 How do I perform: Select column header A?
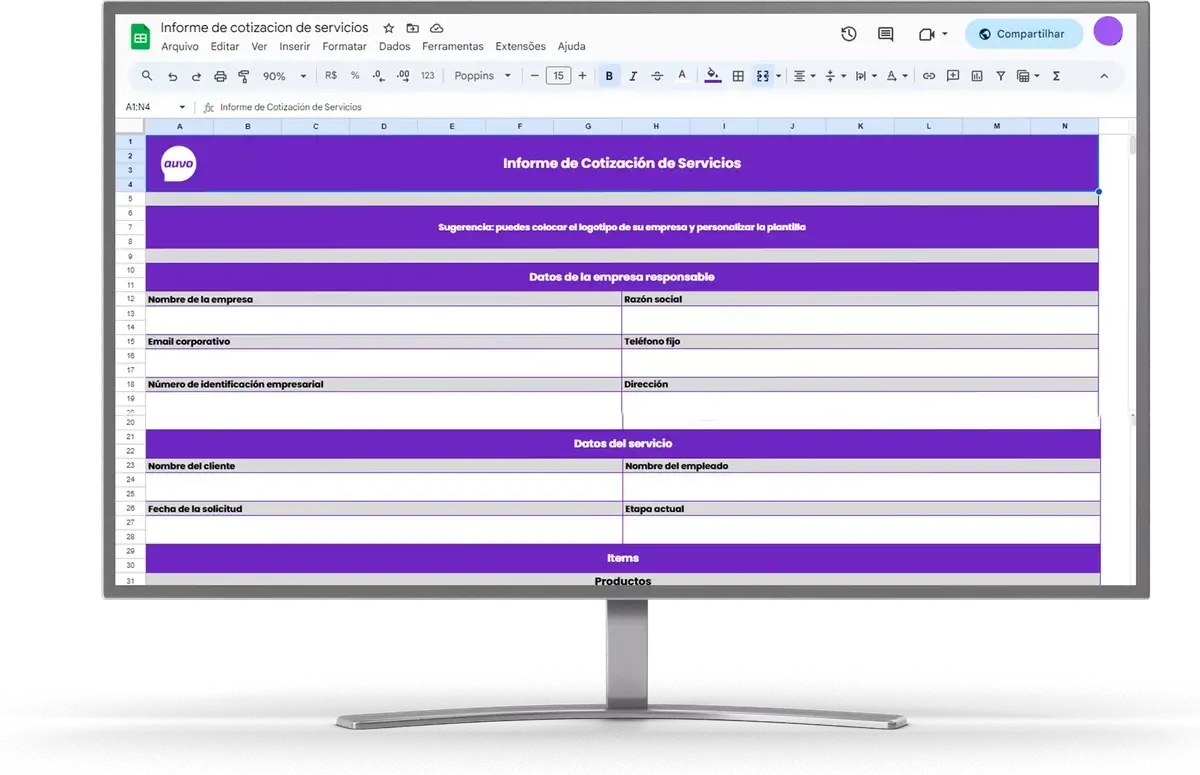pyautogui.click(x=180, y=126)
